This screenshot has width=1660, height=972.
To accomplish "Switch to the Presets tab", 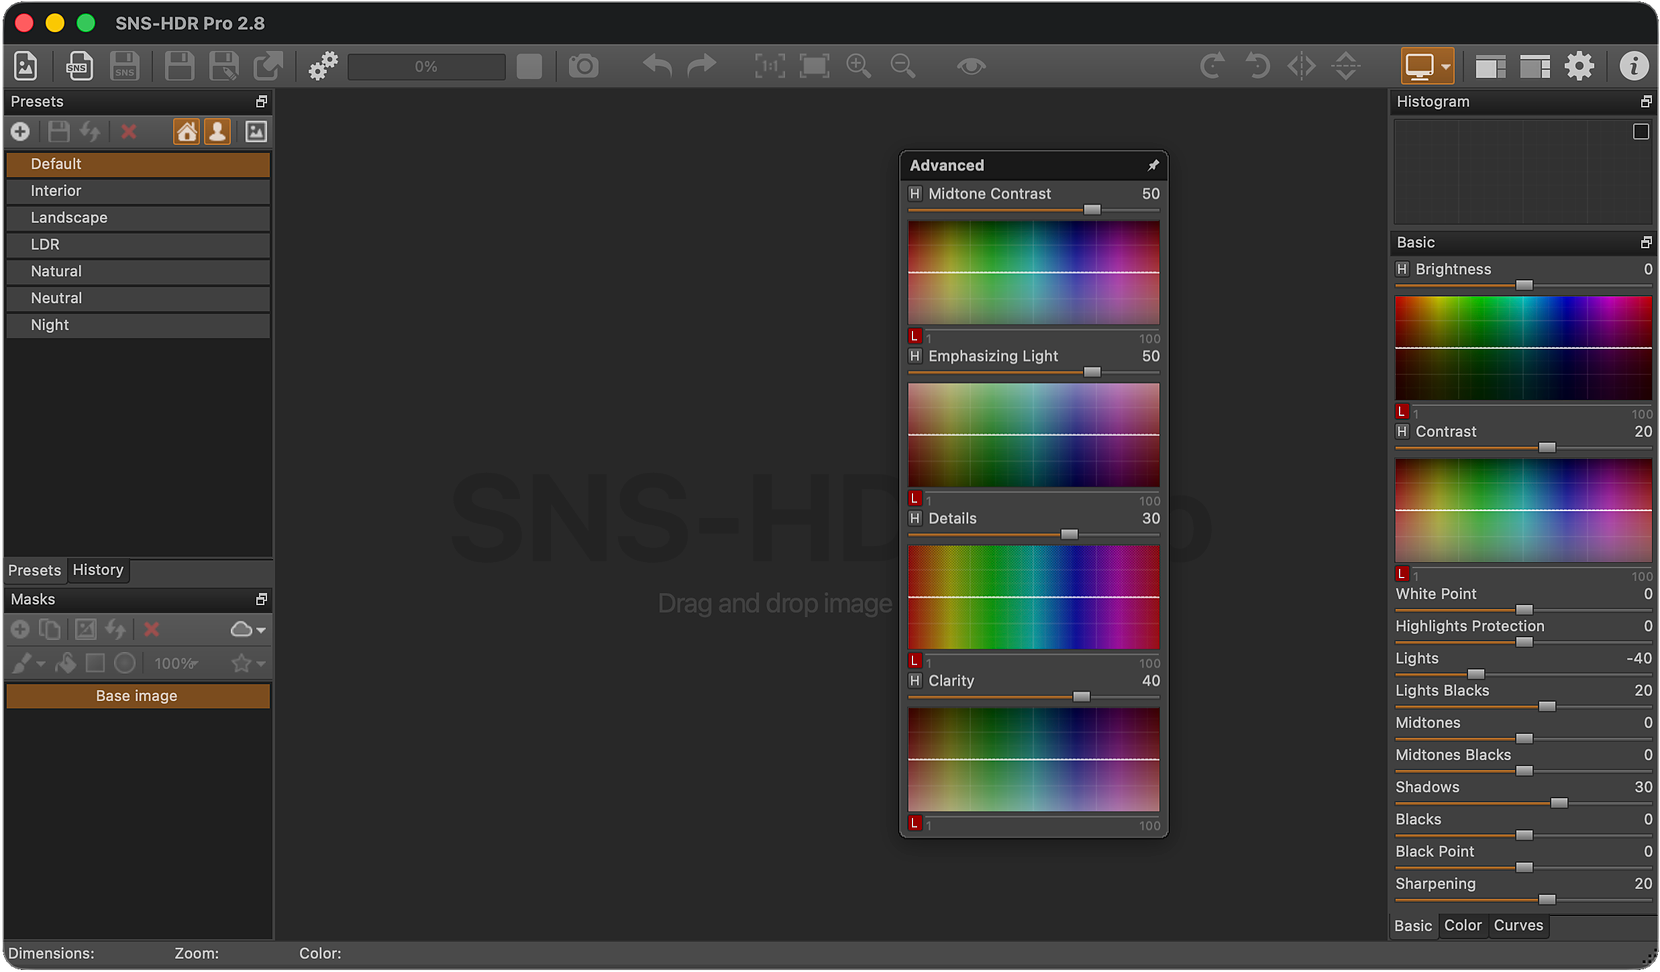I will 35,570.
